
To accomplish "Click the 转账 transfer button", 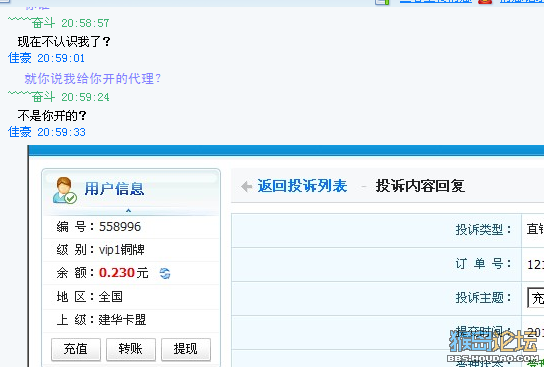I will (x=131, y=349).
